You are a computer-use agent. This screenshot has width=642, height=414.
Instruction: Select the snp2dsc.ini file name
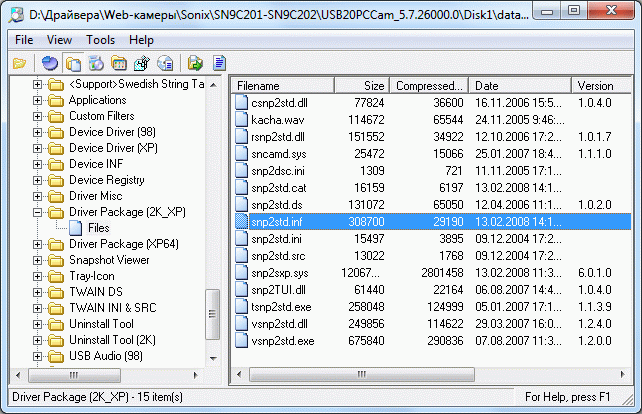coord(278,171)
